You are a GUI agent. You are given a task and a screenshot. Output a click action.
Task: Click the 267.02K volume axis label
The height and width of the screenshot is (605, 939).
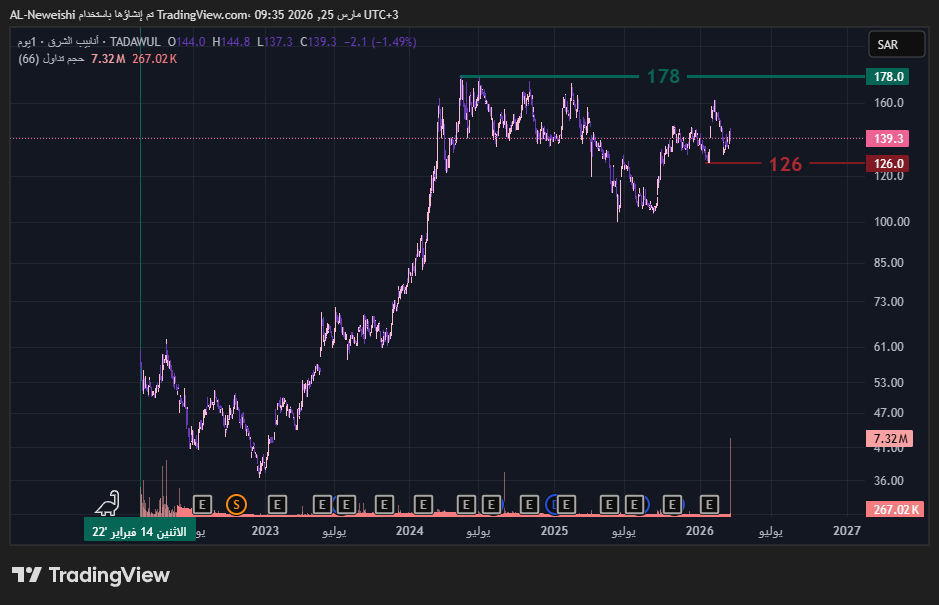click(895, 510)
